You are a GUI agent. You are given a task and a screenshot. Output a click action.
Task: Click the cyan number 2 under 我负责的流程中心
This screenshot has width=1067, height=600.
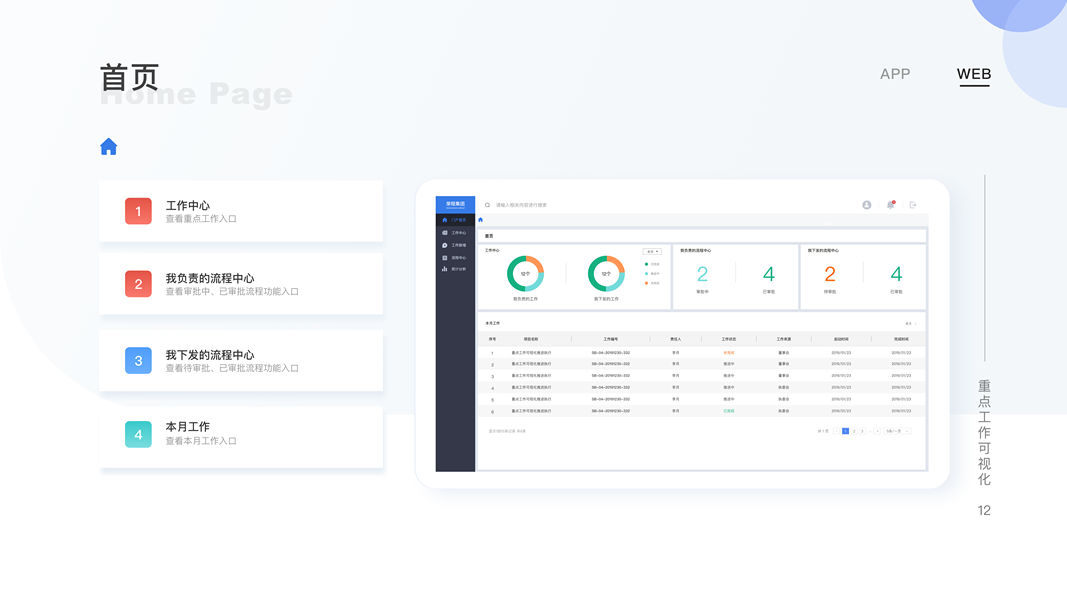pos(702,274)
